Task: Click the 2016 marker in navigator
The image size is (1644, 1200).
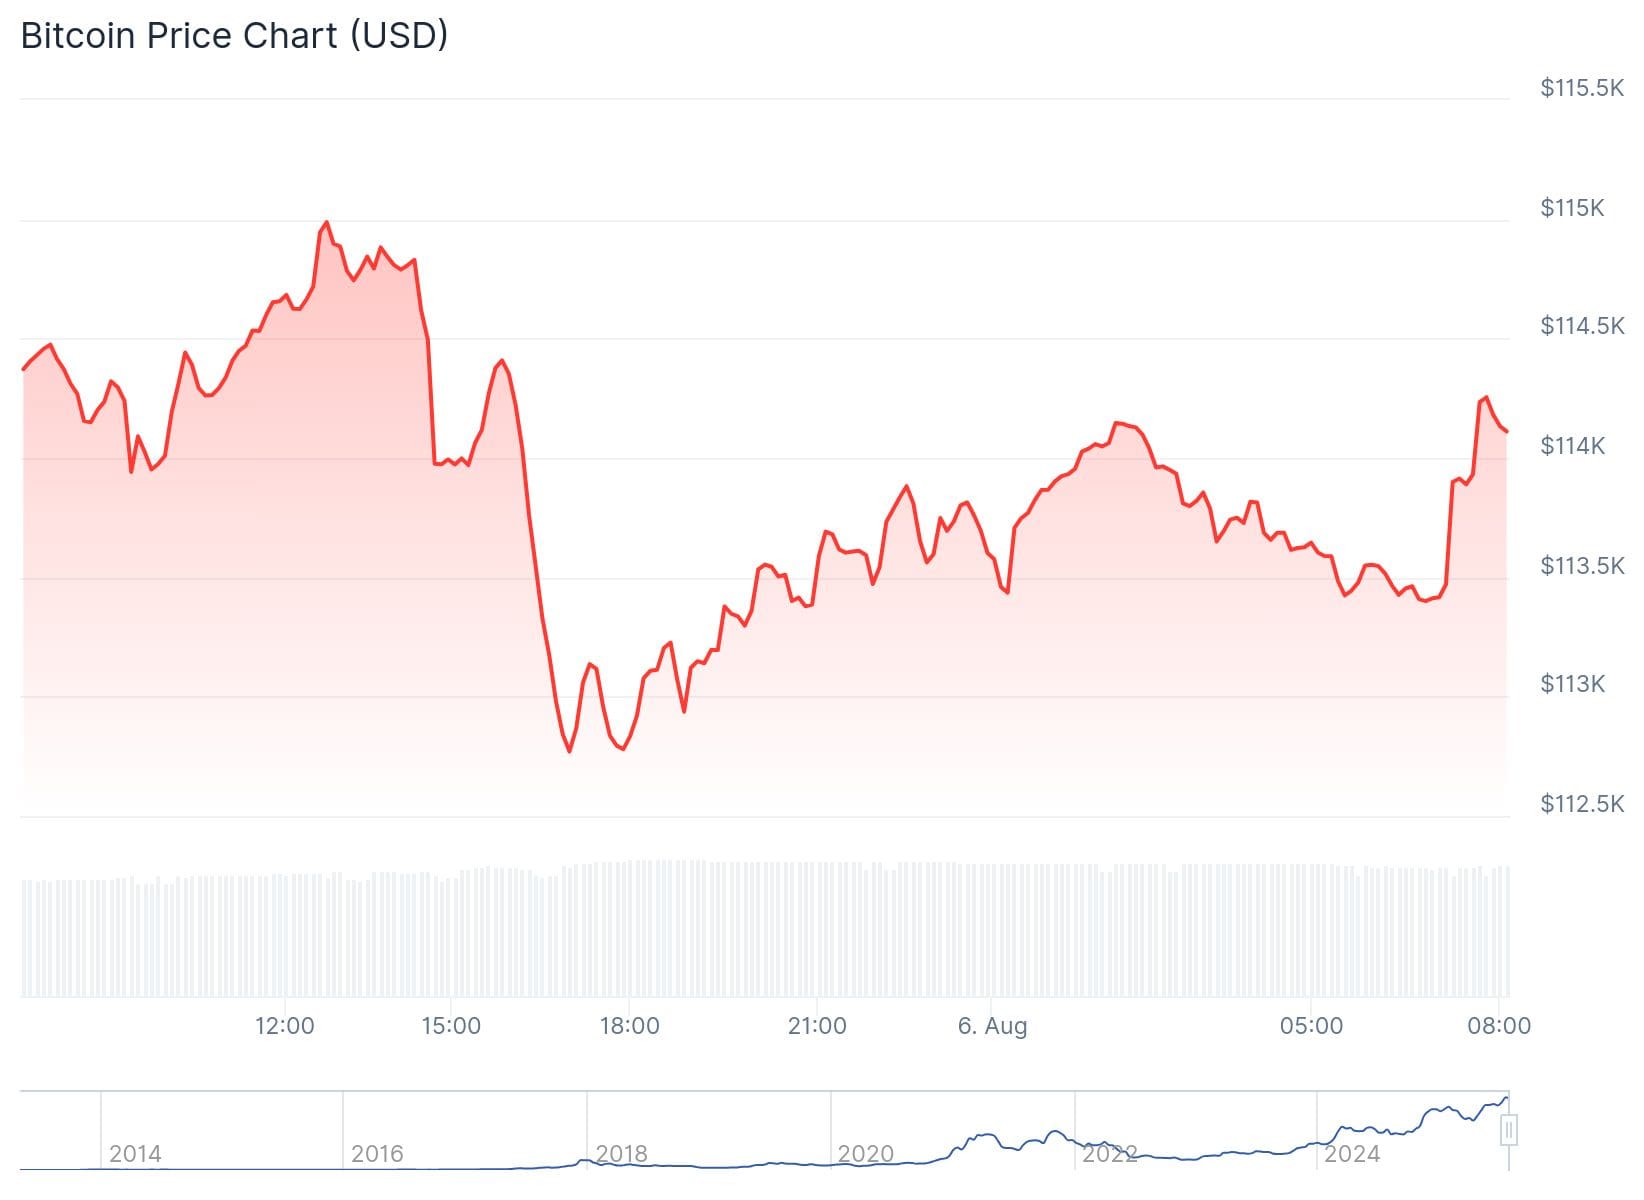Action: (x=377, y=1154)
